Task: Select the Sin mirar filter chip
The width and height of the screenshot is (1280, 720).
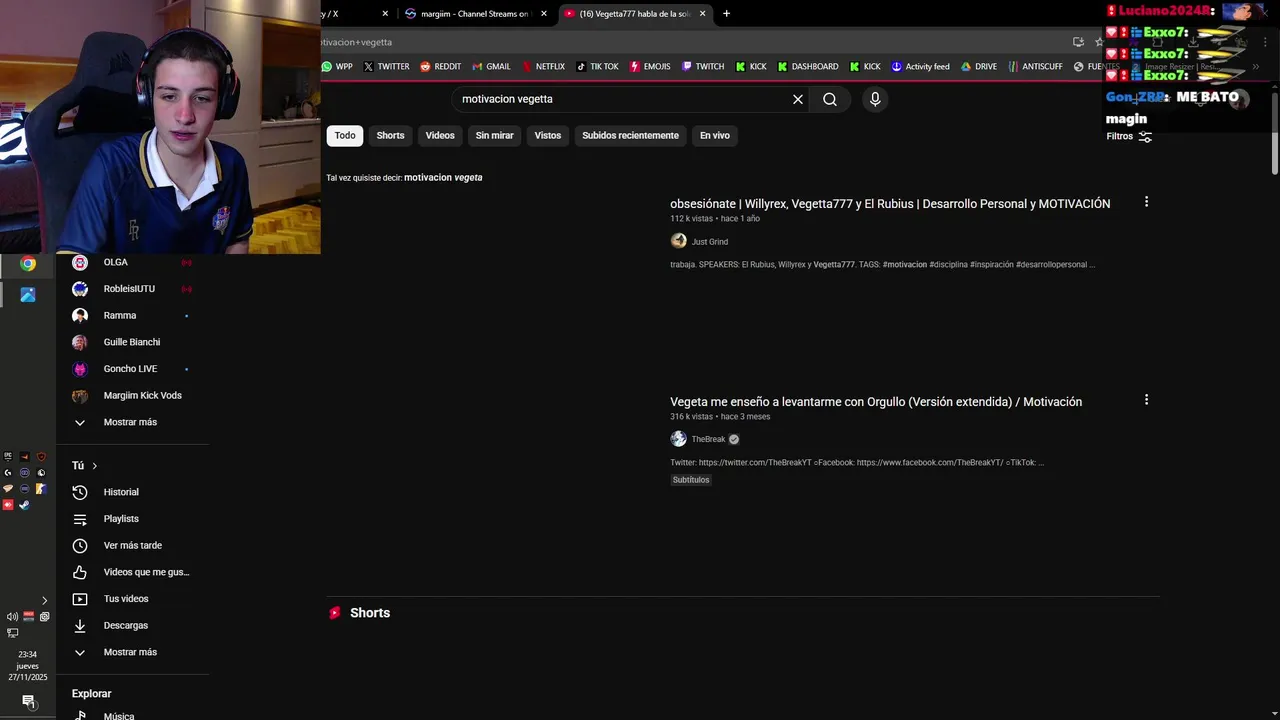Action: click(494, 135)
